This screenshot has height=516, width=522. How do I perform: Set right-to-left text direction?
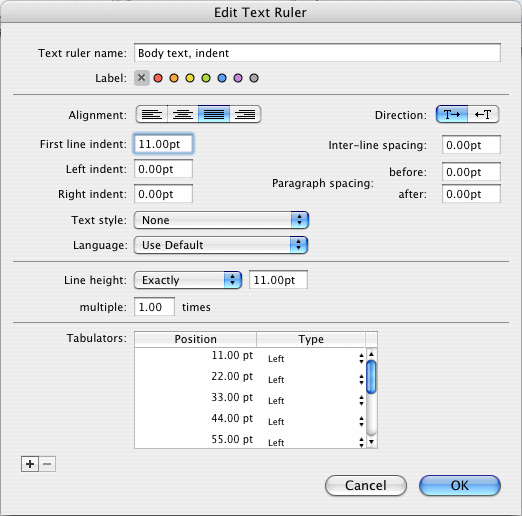pyautogui.click(x=483, y=115)
